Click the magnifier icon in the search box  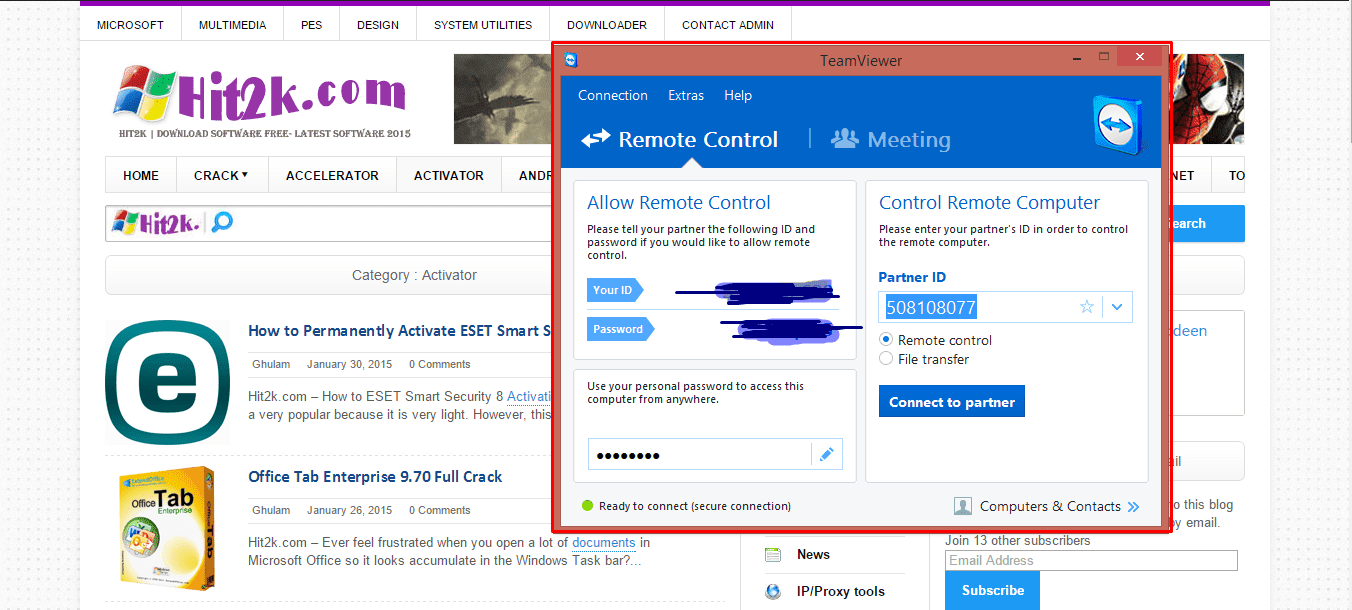click(222, 222)
